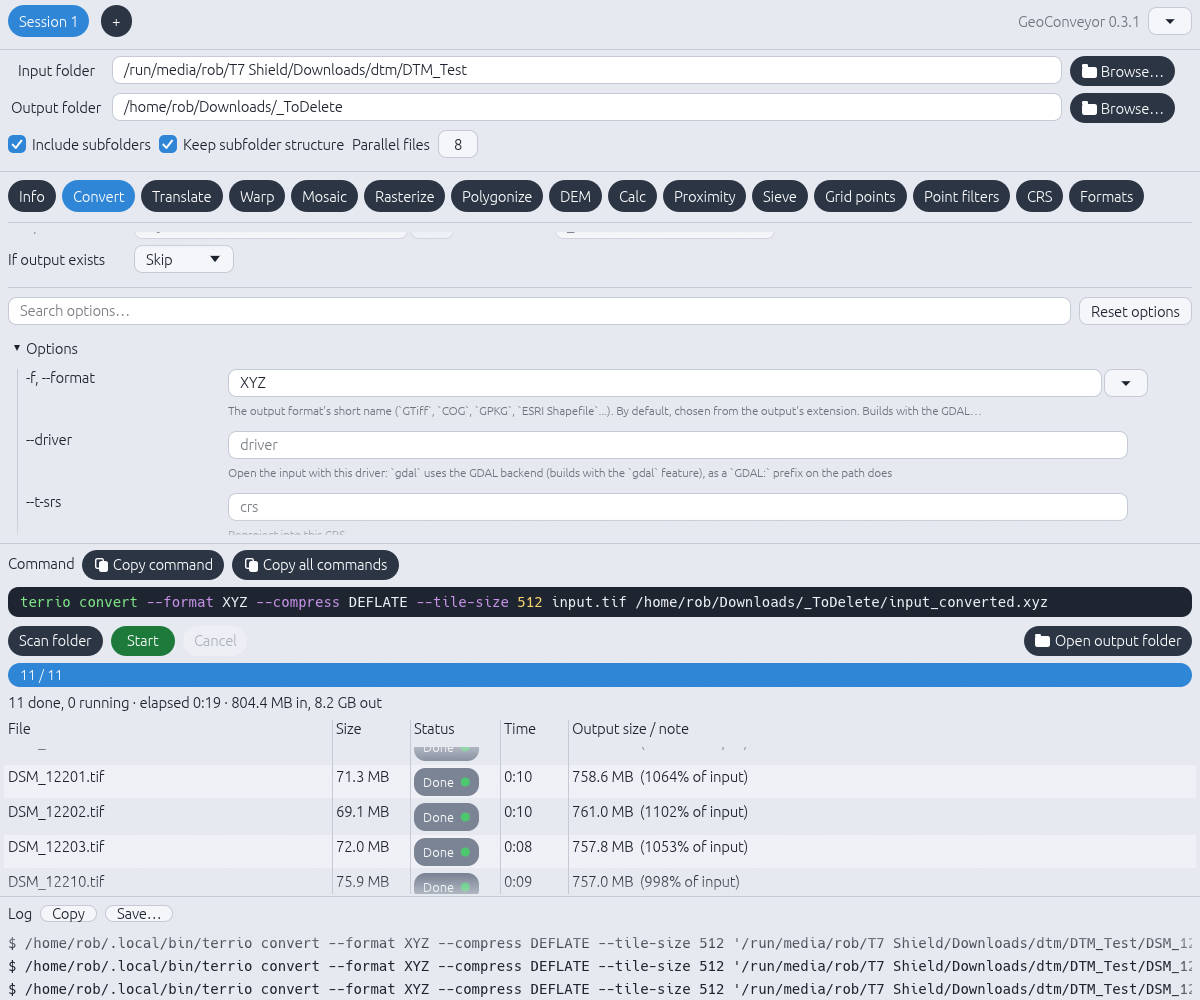Image resolution: width=1200 pixels, height=1000 pixels.
Task: Click the log Save… button
Action: [x=139, y=914]
